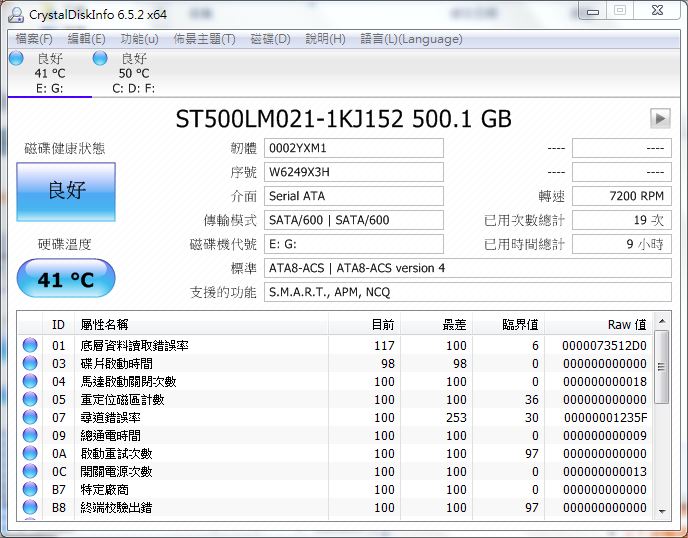688x538 pixels.
Task: Click status circle in row 07
Action: [30, 417]
